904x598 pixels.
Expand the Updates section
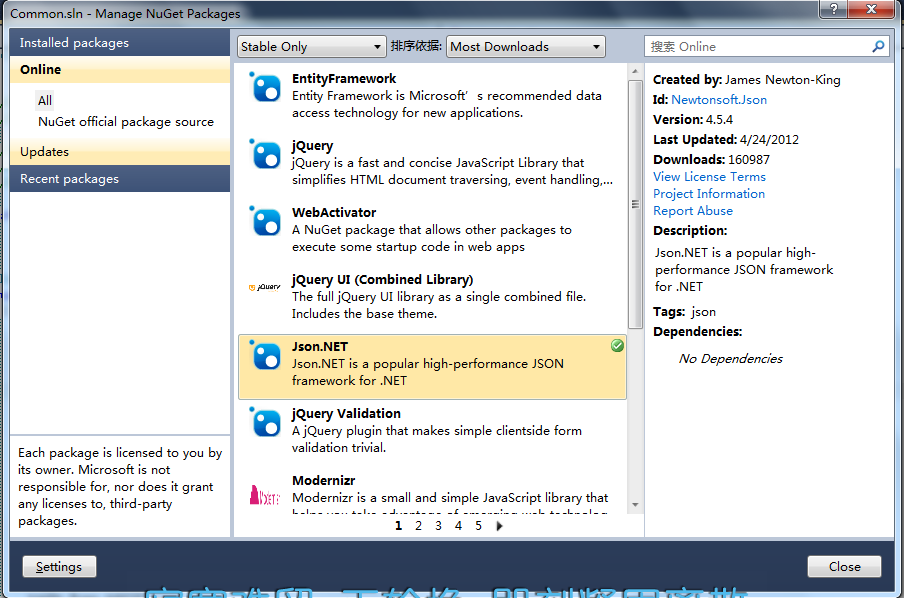(x=120, y=152)
